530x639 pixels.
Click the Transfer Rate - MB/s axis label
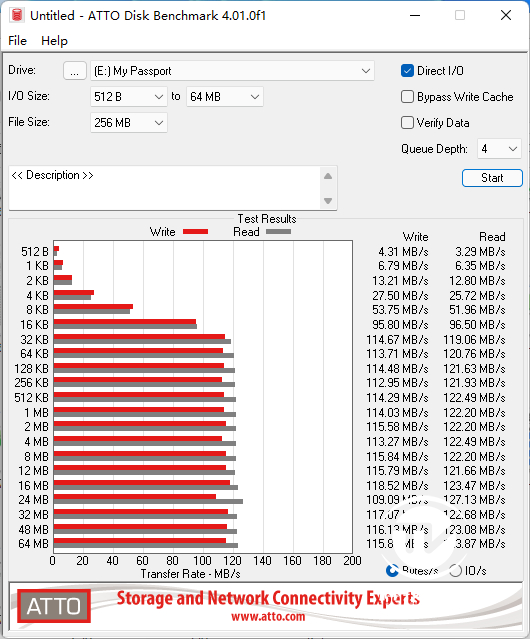pyautogui.click(x=190, y=574)
